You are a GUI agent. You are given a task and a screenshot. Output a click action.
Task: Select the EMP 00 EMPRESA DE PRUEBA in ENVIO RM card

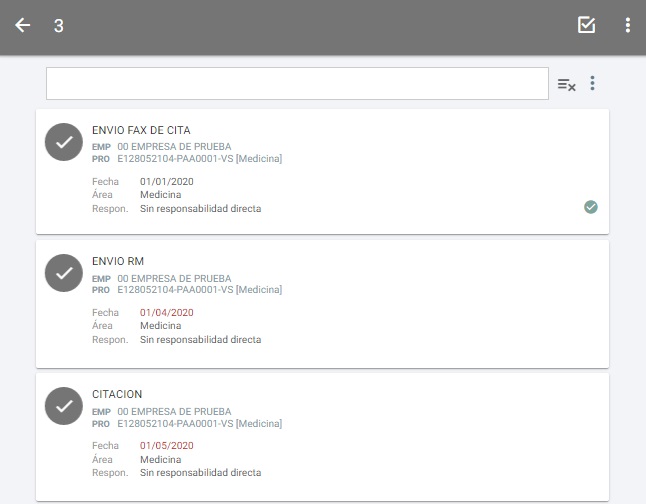(174, 279)
